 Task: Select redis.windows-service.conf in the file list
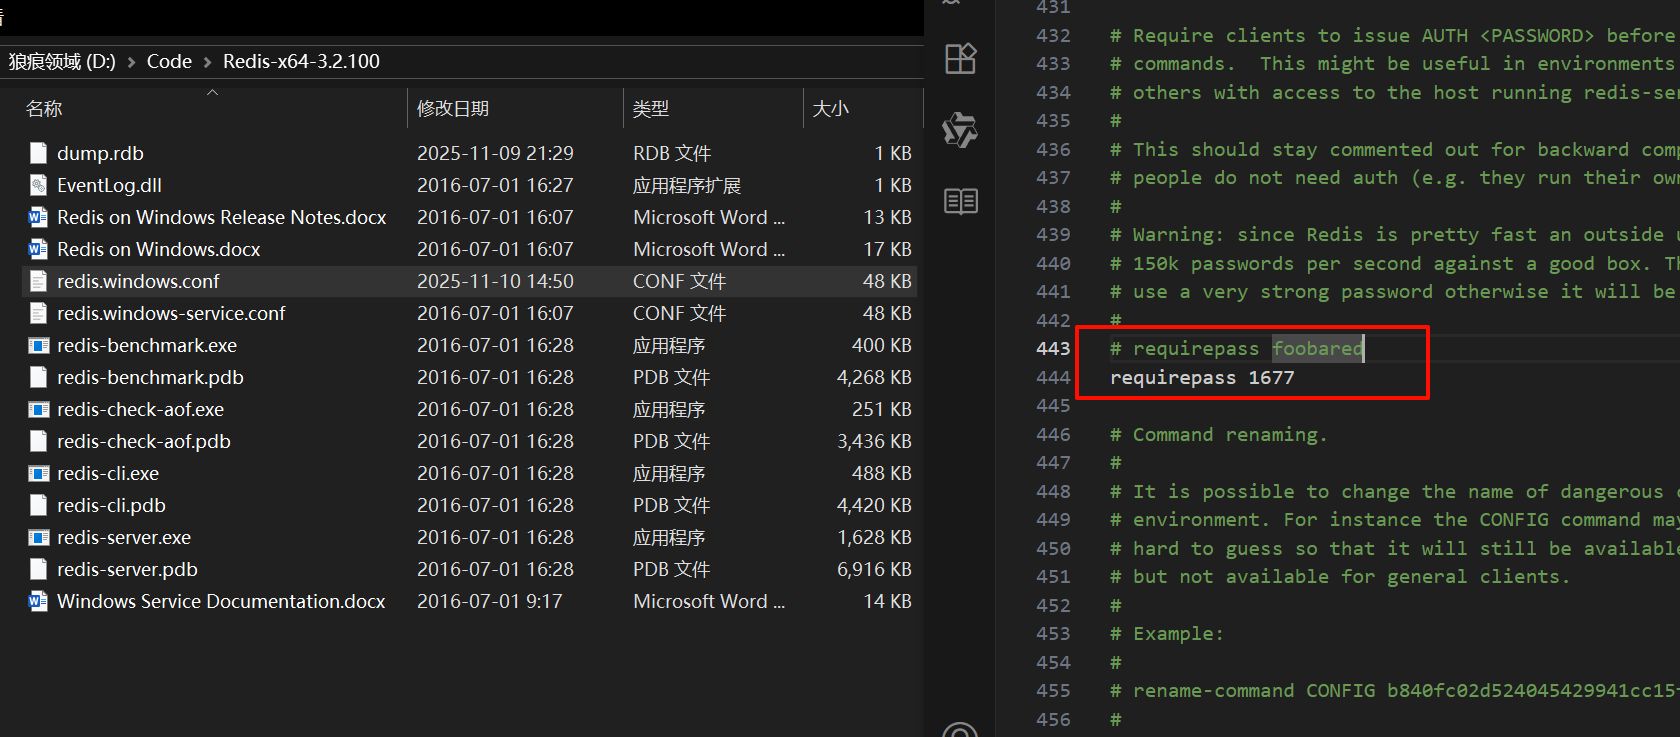171,314
